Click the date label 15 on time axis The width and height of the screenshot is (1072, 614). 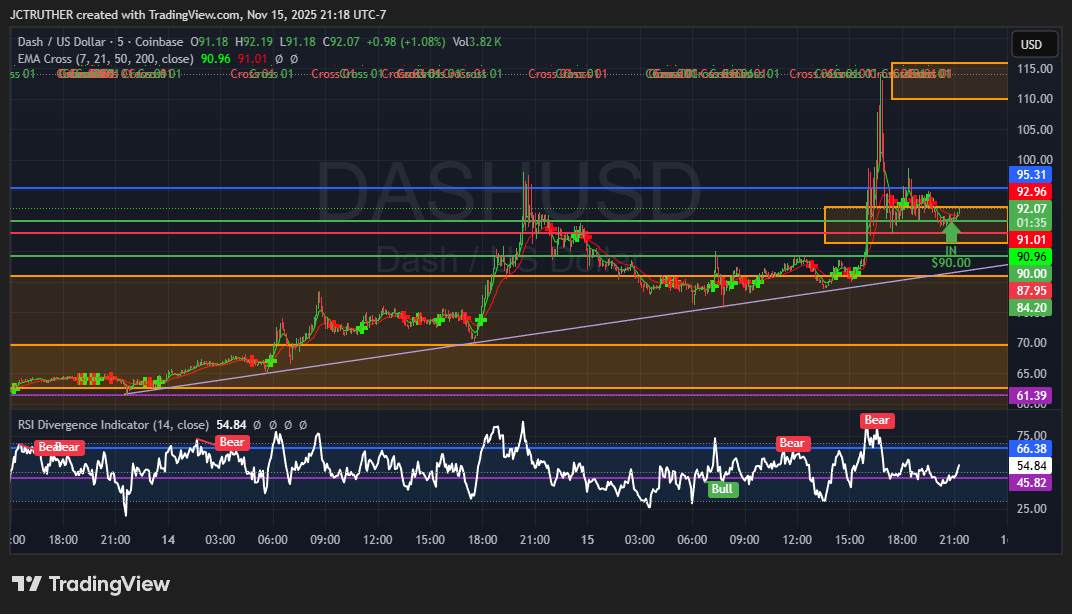pos(587,539)
